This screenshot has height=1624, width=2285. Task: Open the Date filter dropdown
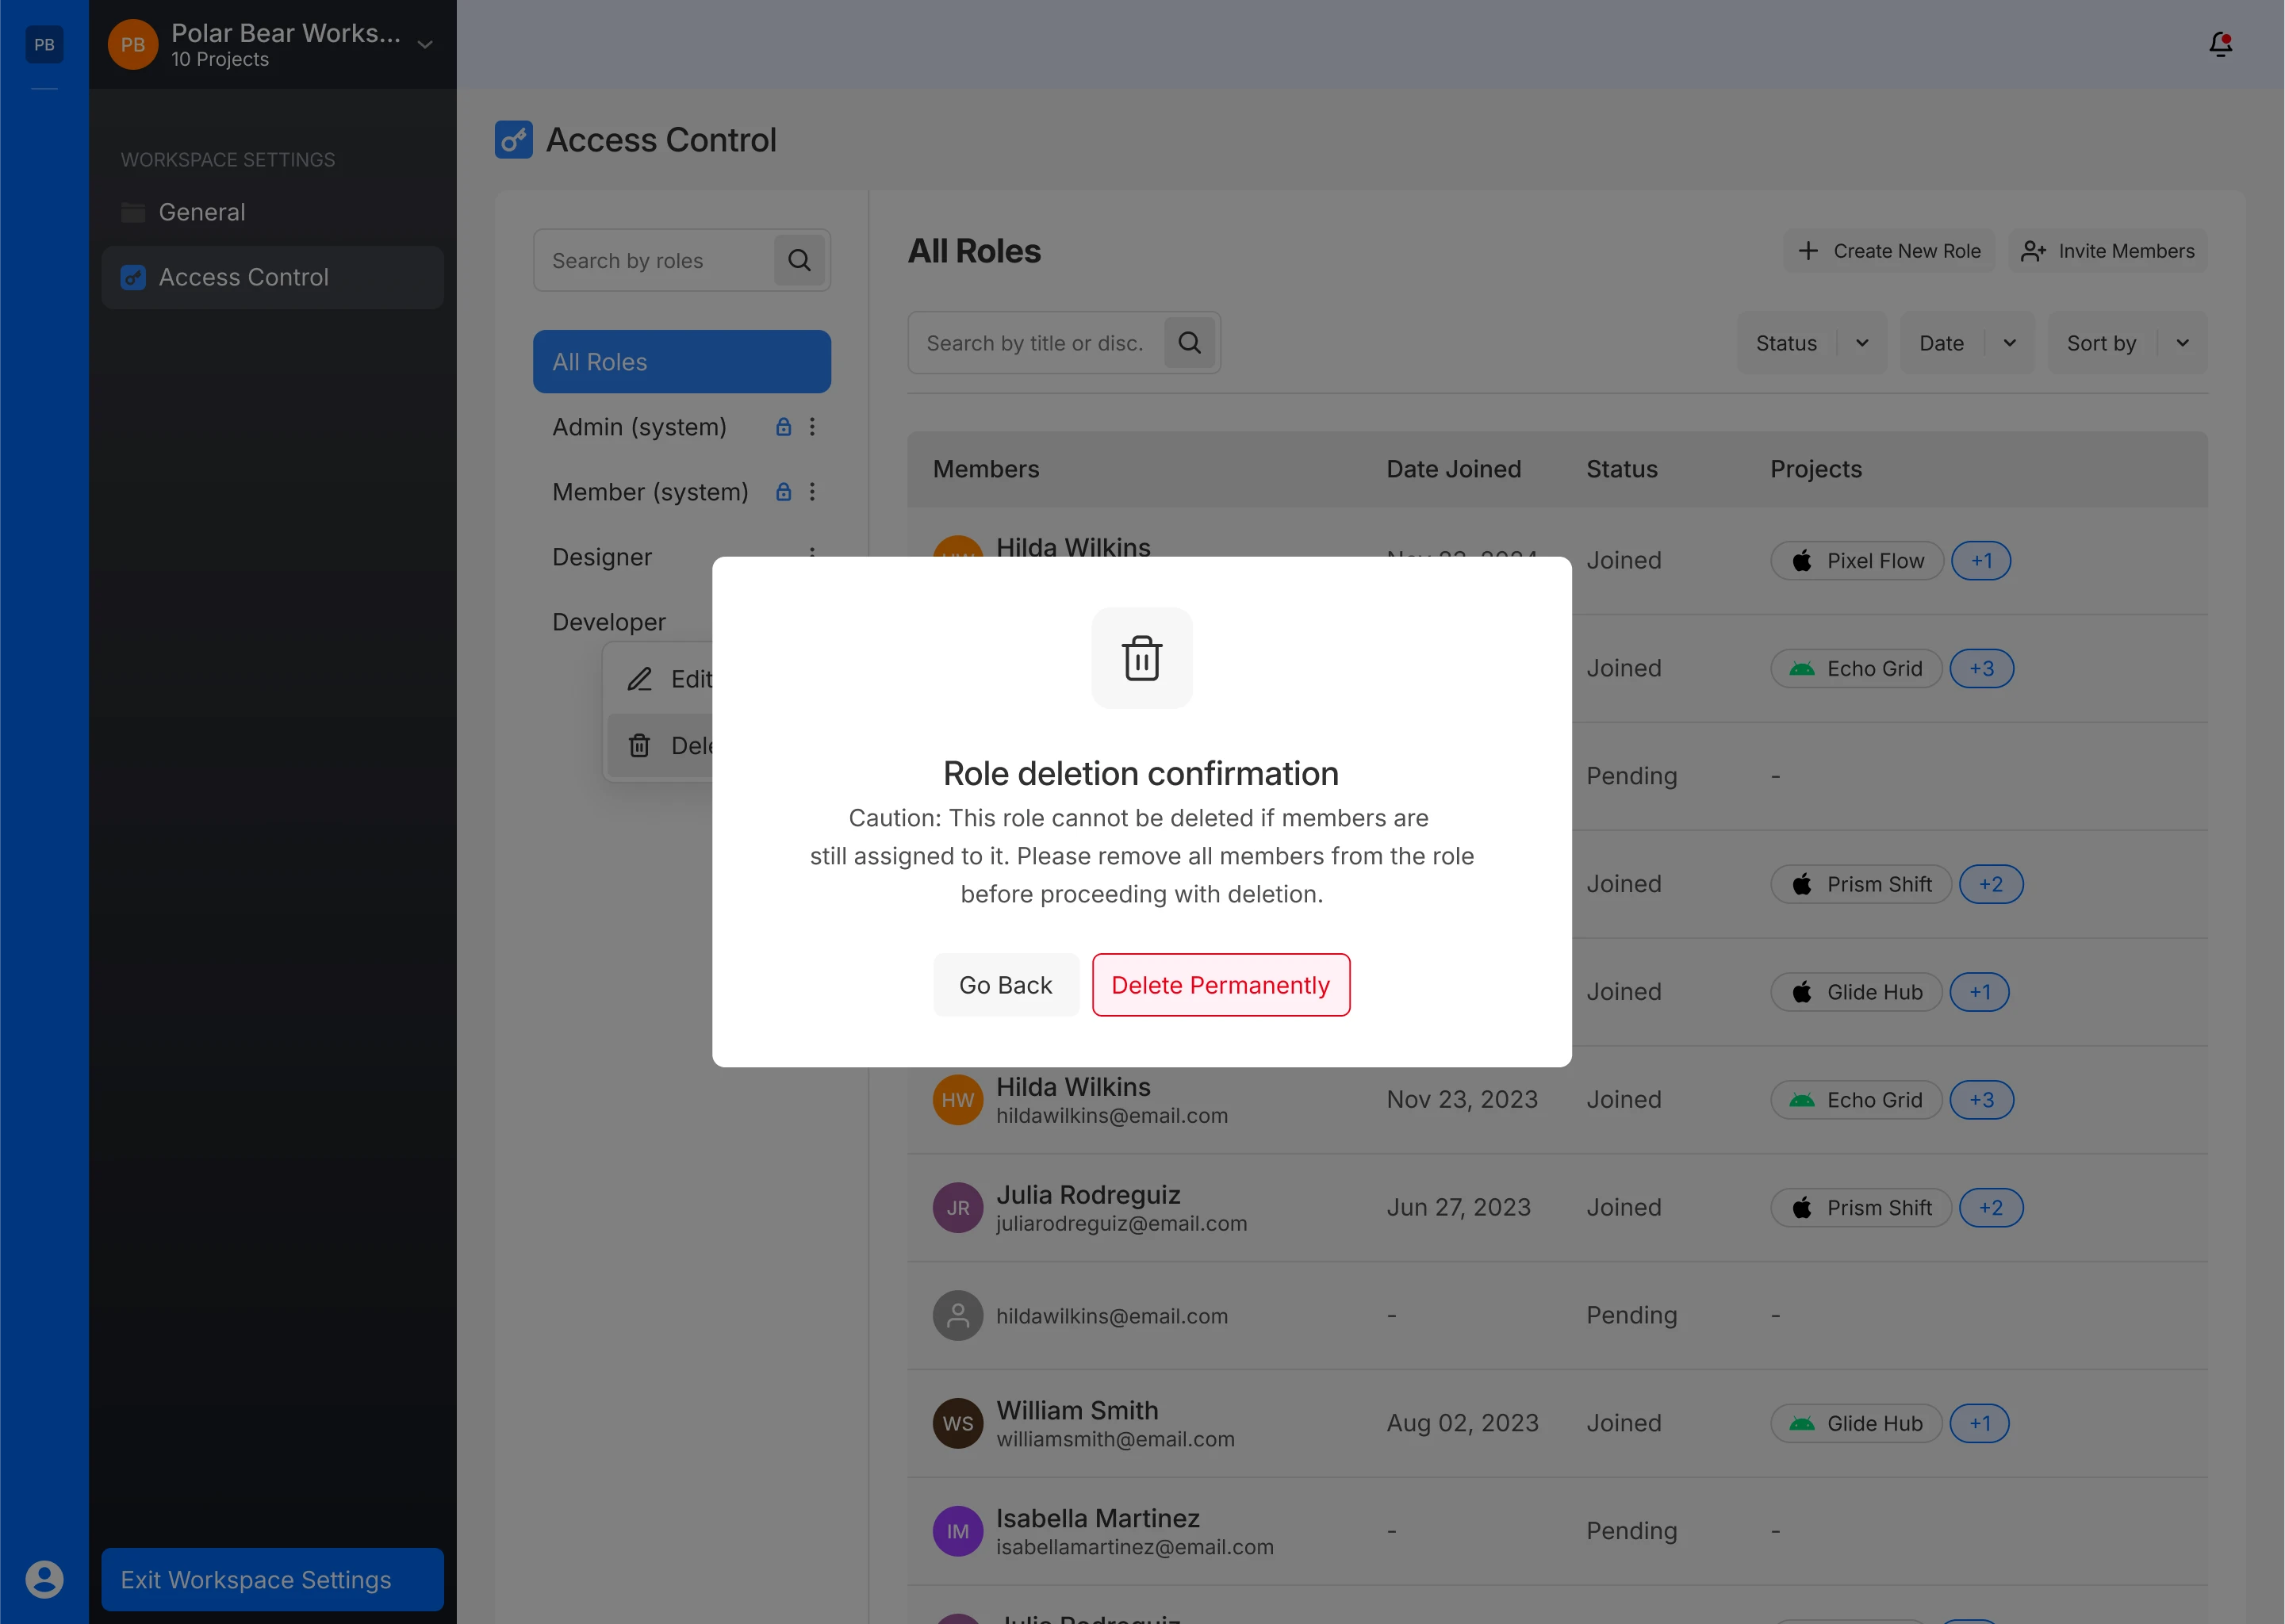tap(1966, 343)
